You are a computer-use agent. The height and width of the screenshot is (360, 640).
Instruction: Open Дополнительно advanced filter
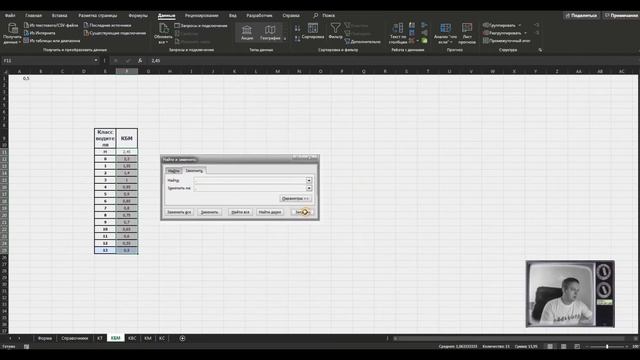pos(362,41)
